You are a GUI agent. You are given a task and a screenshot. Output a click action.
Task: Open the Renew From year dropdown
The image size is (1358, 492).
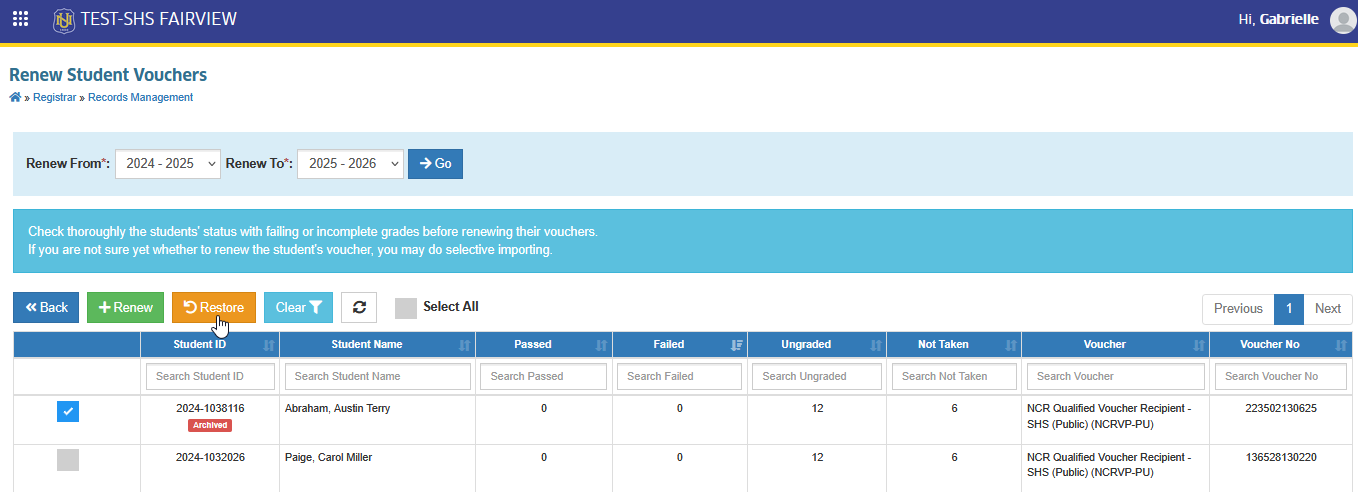coord(168,164)
